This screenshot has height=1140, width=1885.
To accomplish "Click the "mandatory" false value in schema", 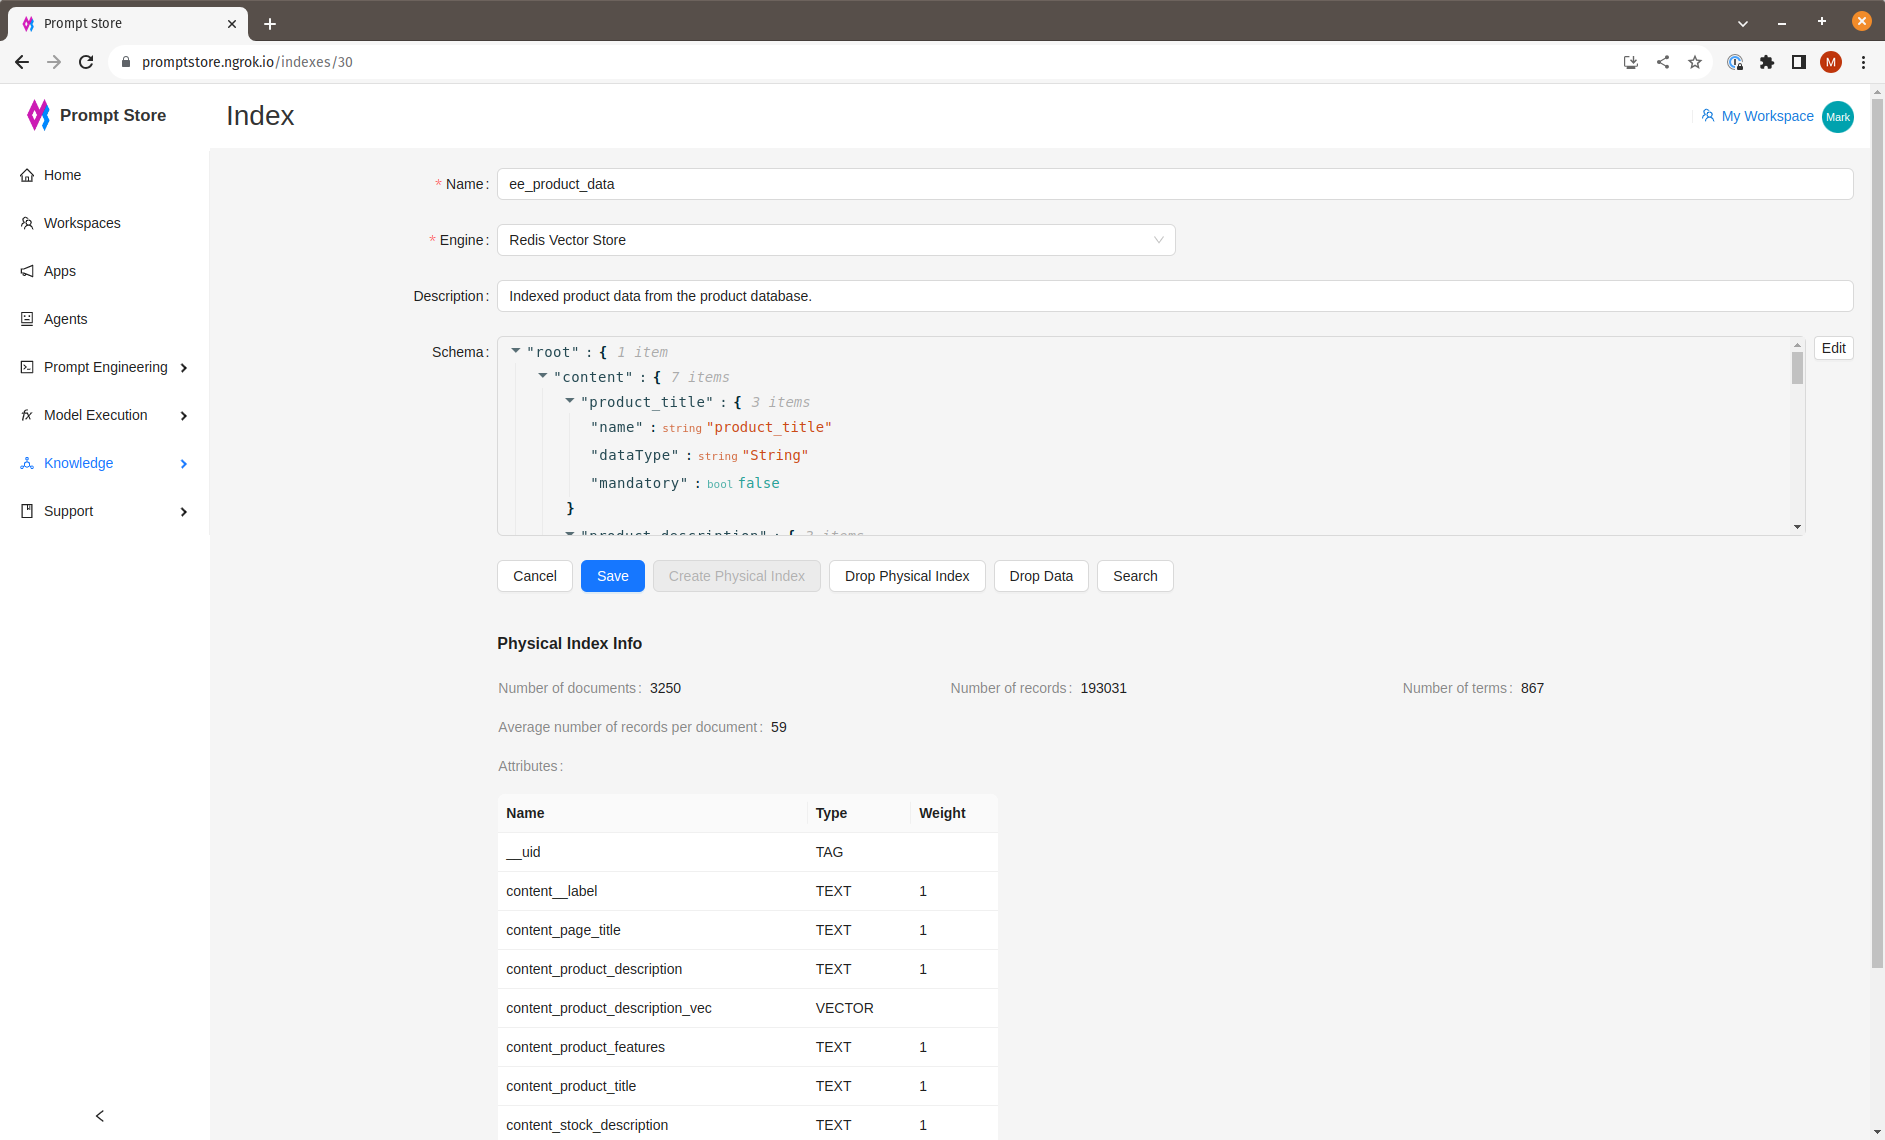I will (759, 483).
